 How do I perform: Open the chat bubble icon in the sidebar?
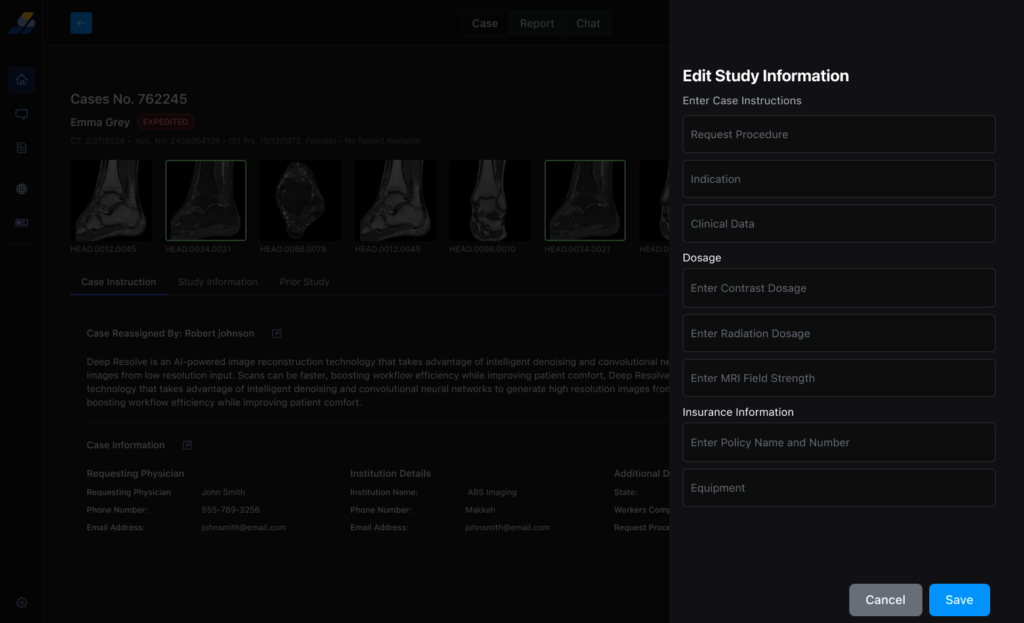click(x=21, y=114)
